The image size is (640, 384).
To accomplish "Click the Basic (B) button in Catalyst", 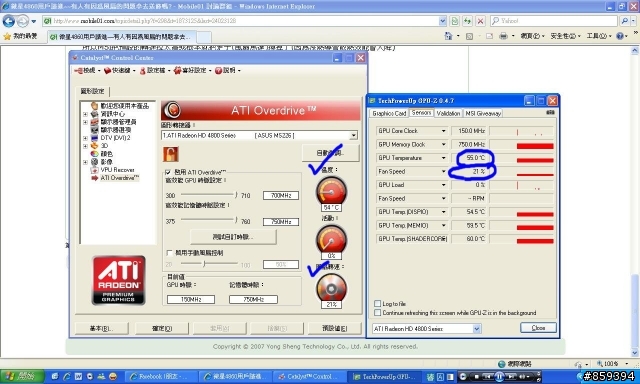I will pyautogui.click(x=102, y=329).
